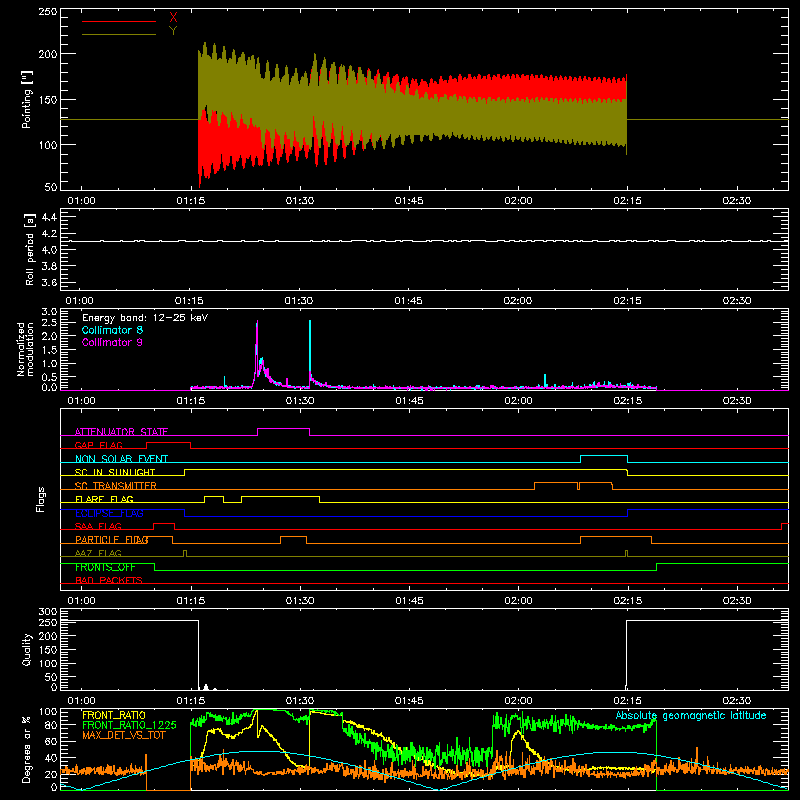Screen dimensions: 800x800
Task: Click the 'Quality' axis label
Action: click(27, 649)
